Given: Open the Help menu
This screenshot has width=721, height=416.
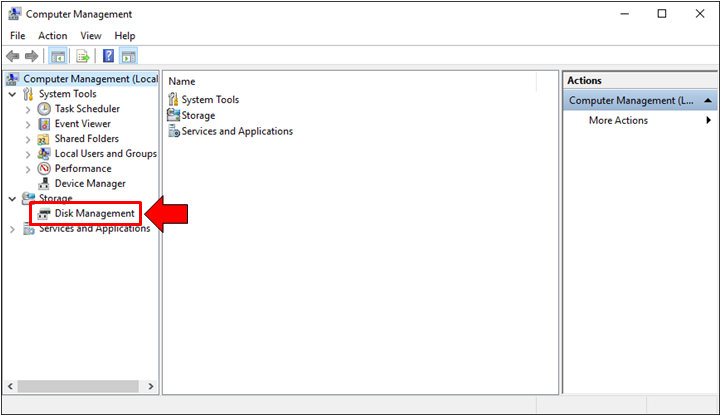Looking at the screenshot, I should click(125, 36).
